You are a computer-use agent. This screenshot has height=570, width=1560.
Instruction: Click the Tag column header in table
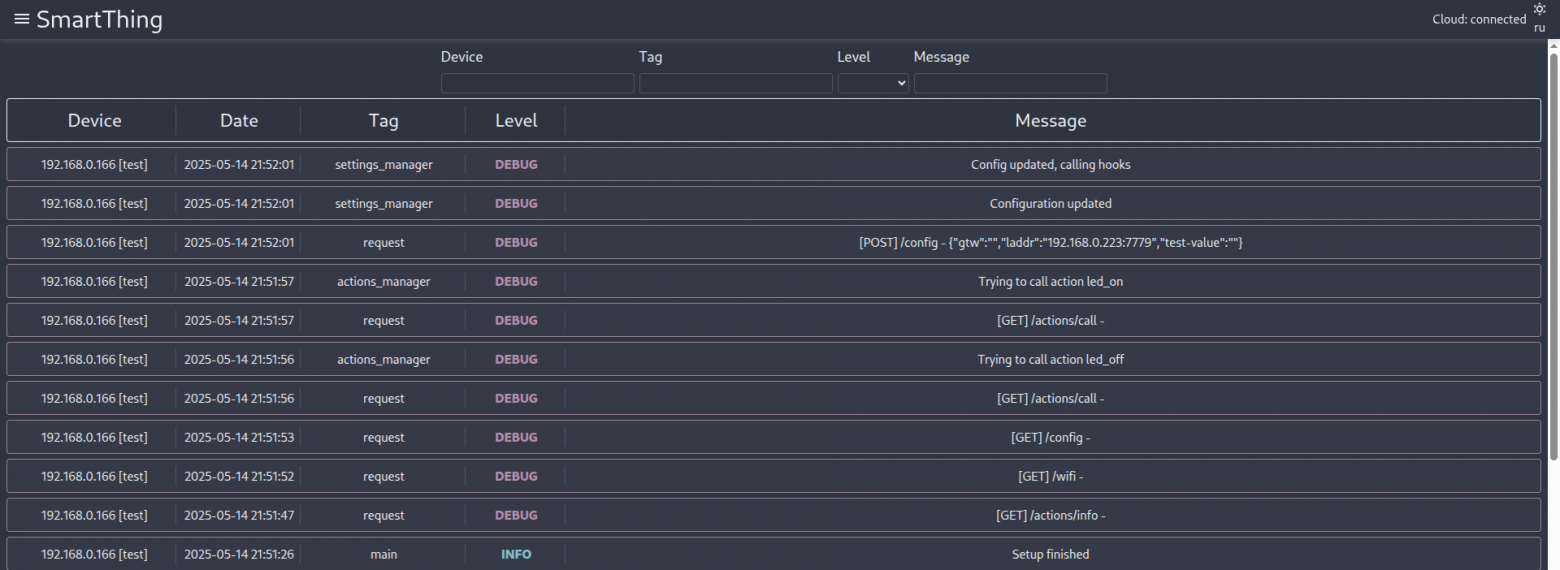[x=383, y=121]
